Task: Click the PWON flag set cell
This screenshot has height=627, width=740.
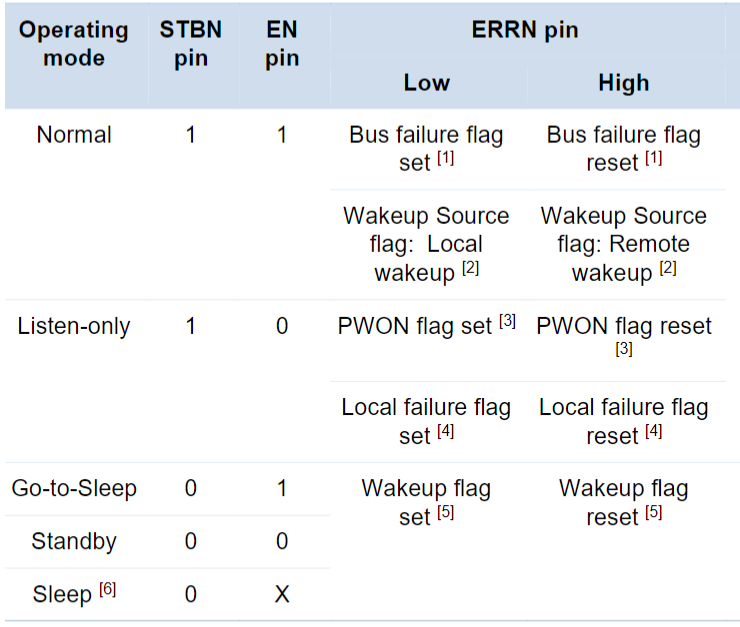Action: (x=426, y=326)
